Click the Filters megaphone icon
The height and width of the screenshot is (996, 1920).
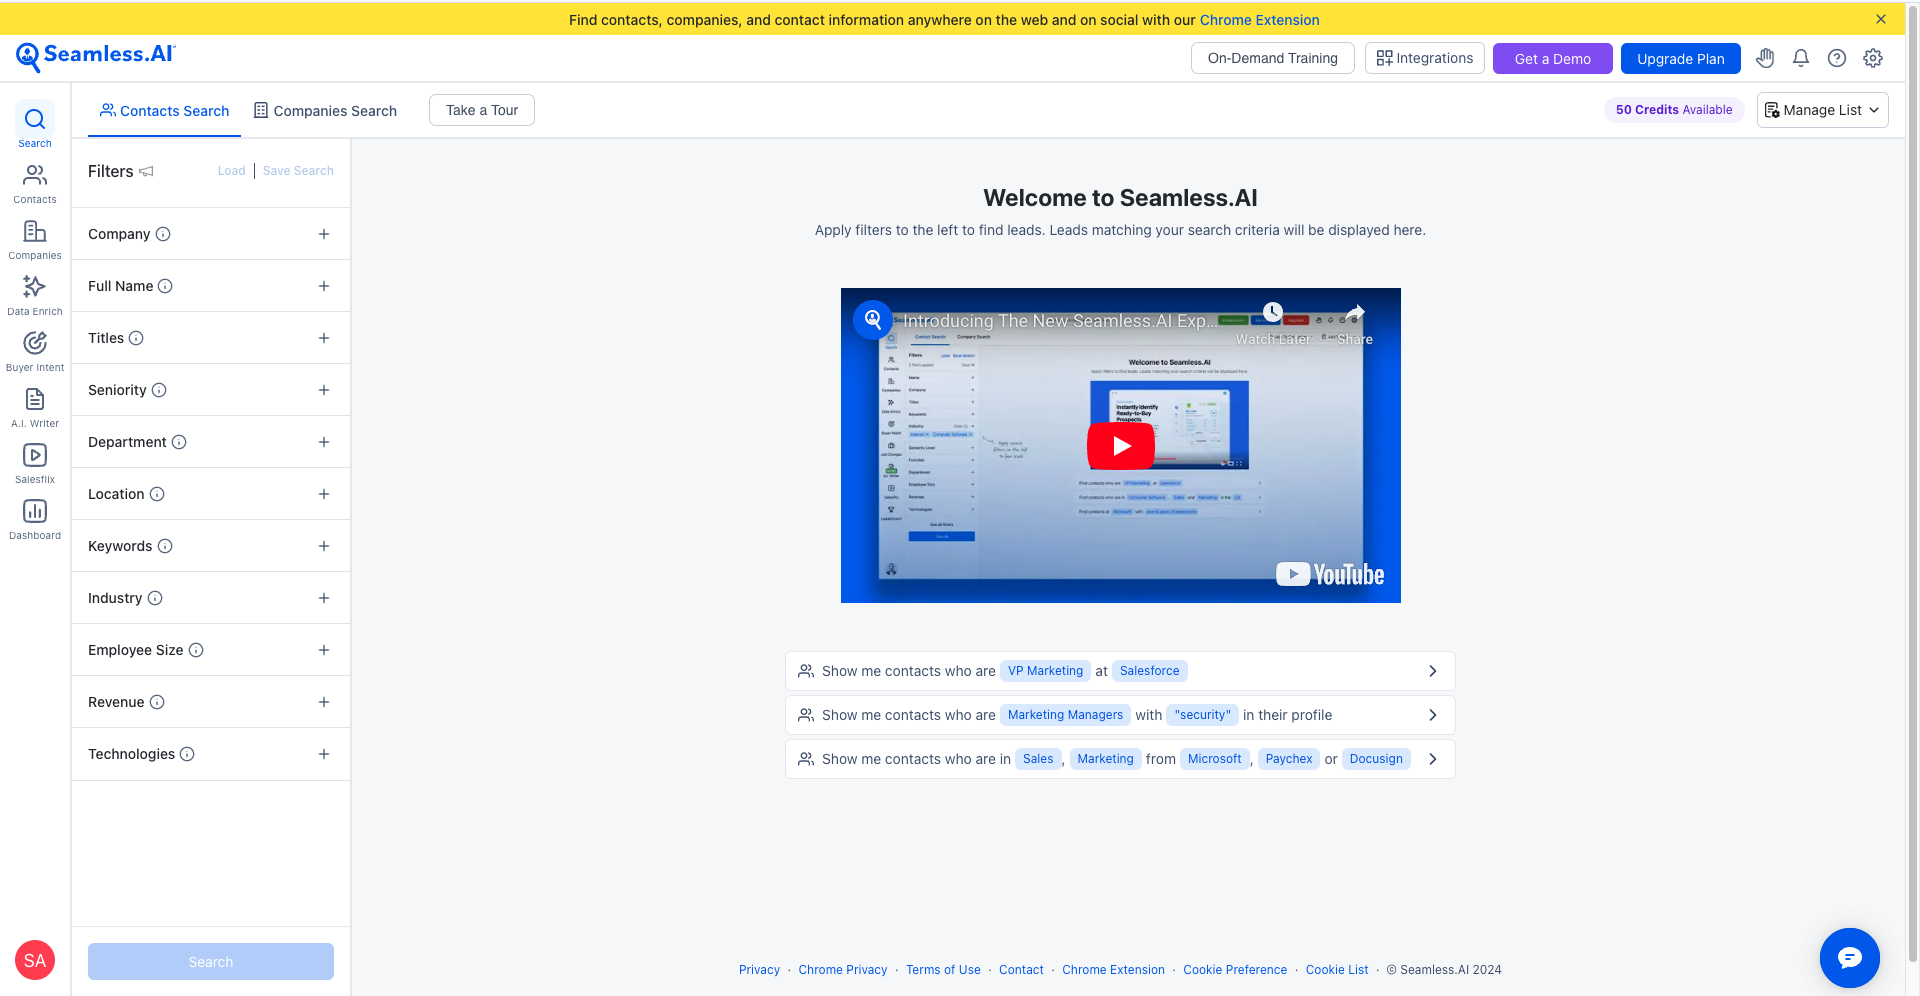point(146,171)
